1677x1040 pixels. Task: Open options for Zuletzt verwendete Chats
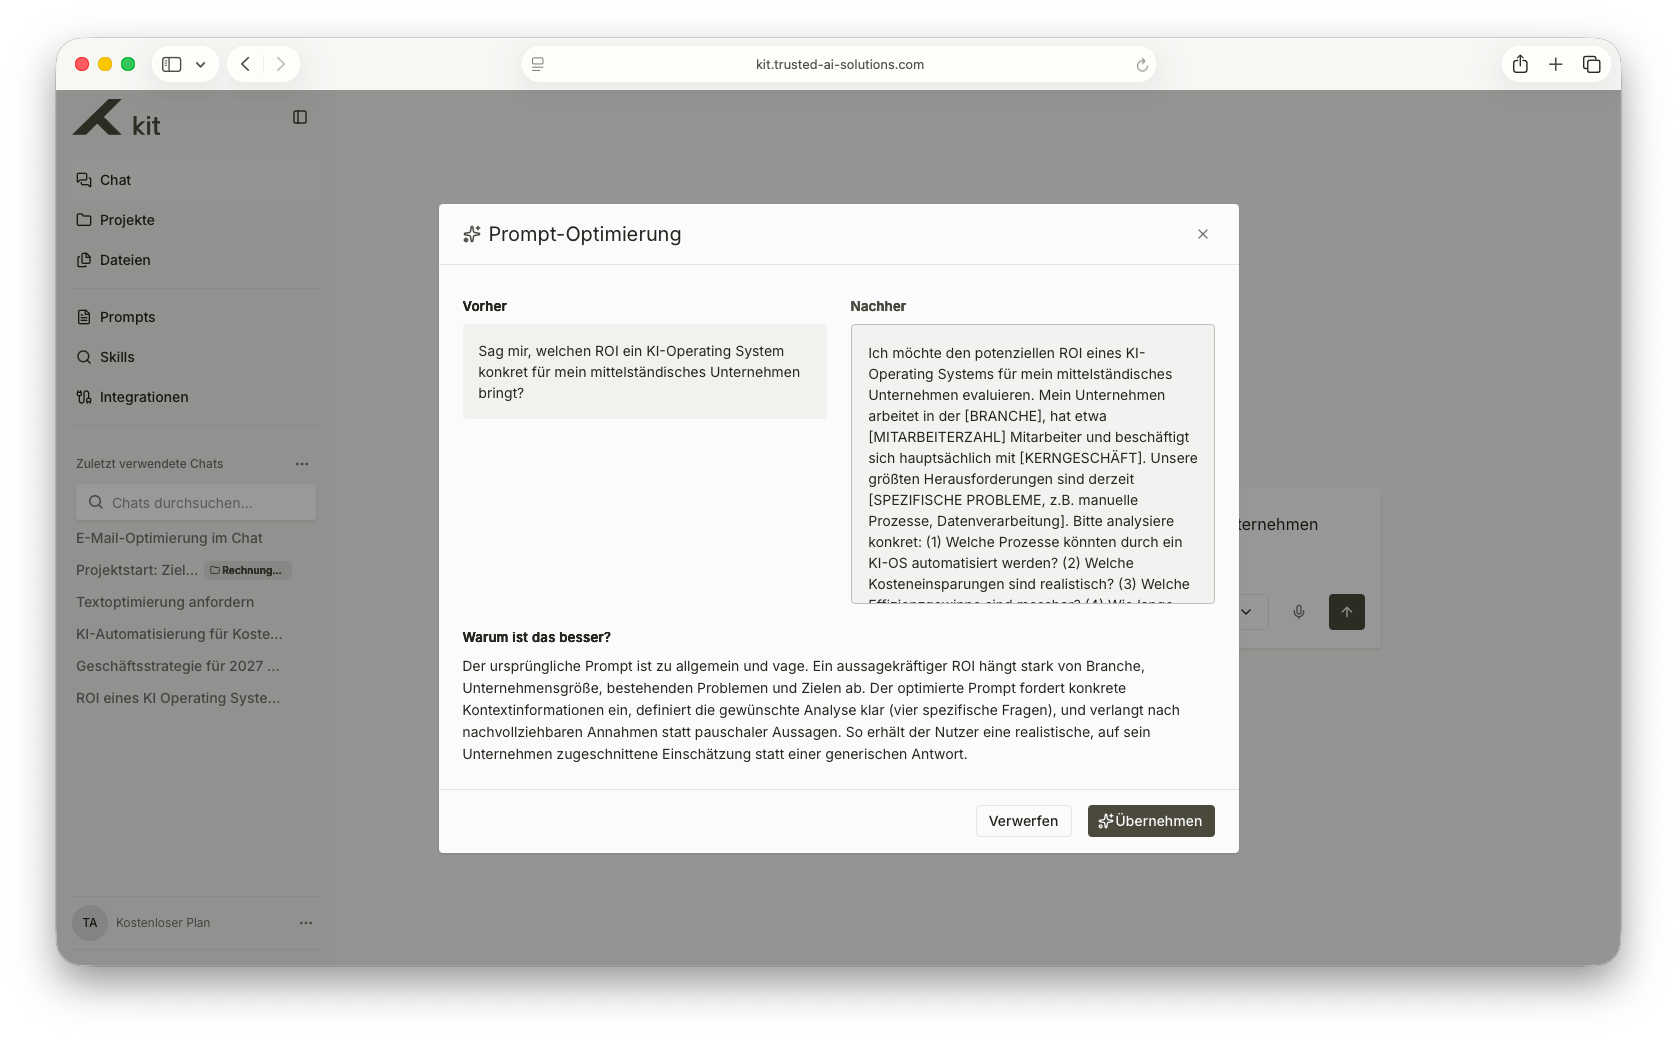(302, 464)
